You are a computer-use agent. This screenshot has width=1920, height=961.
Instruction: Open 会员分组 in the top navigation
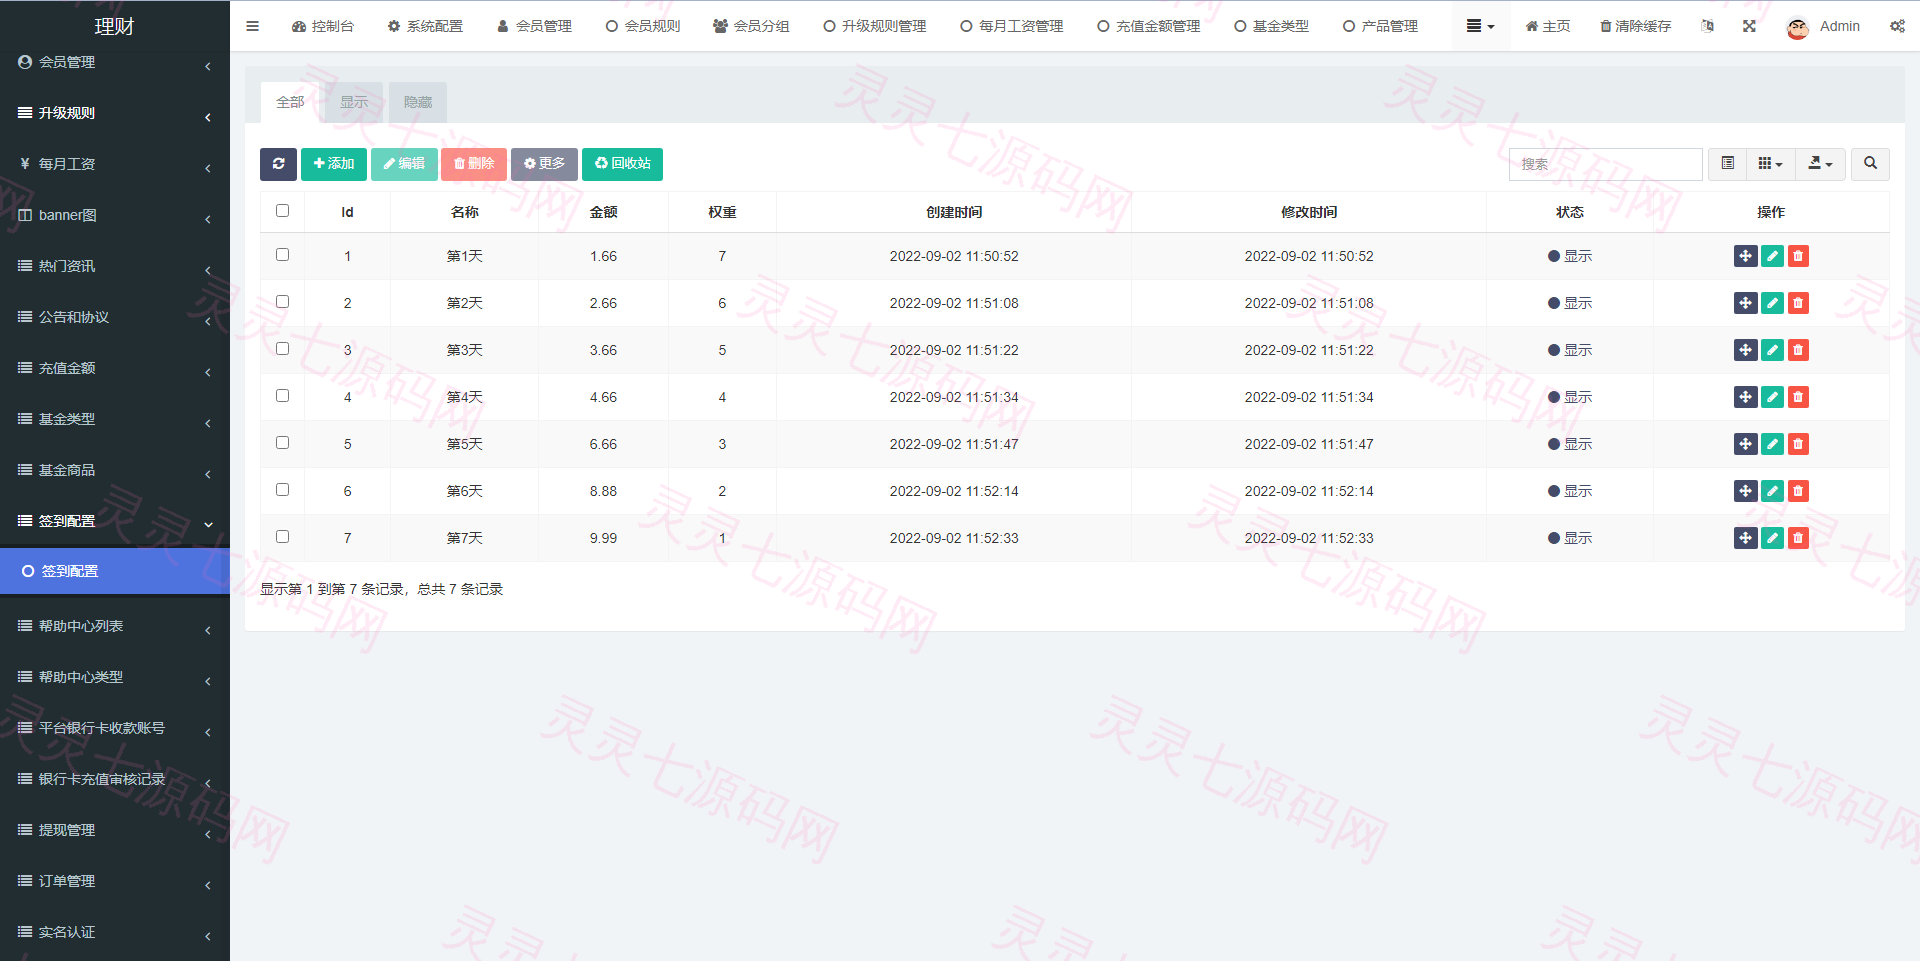click(751, 26)
